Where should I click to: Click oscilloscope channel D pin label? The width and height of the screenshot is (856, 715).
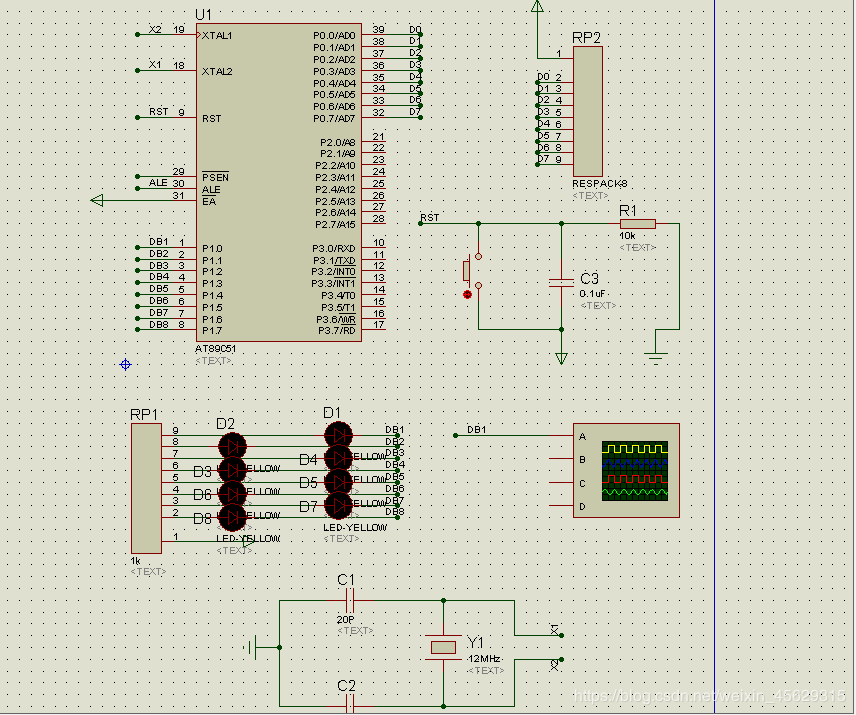coord(582,507)
